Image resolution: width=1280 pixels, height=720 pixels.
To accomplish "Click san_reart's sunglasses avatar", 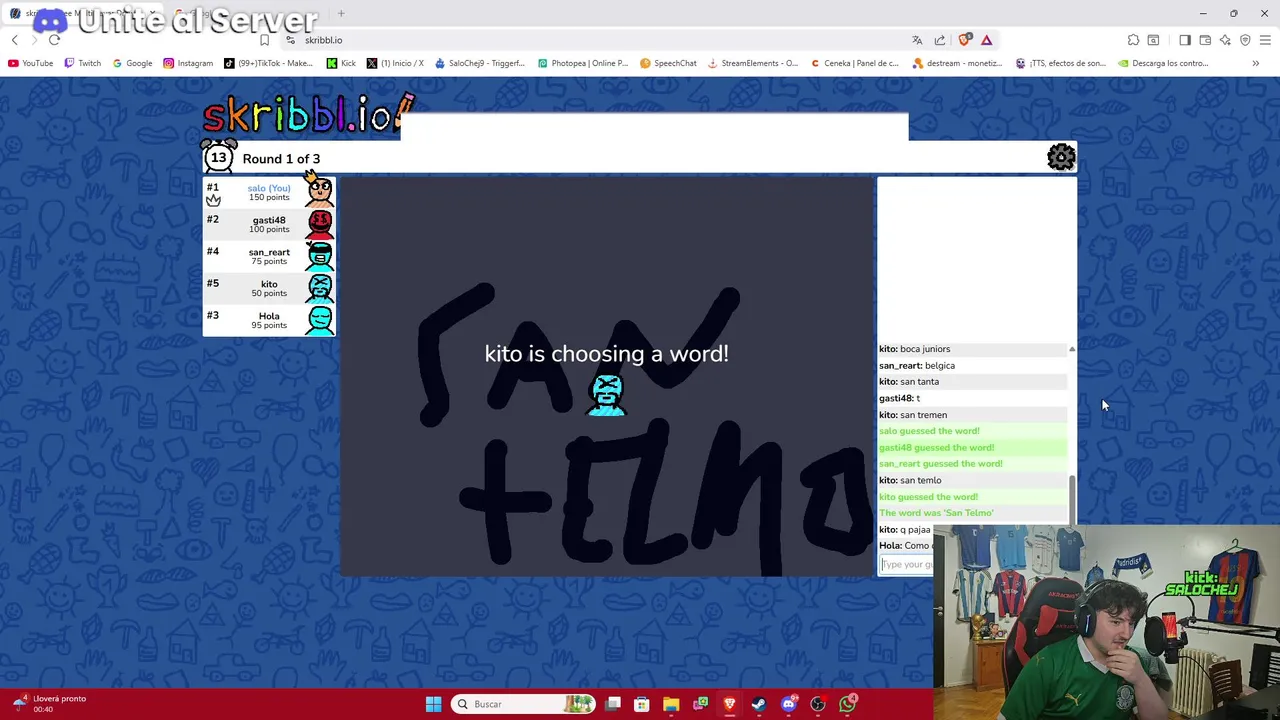I will click(x=320, y=256).
